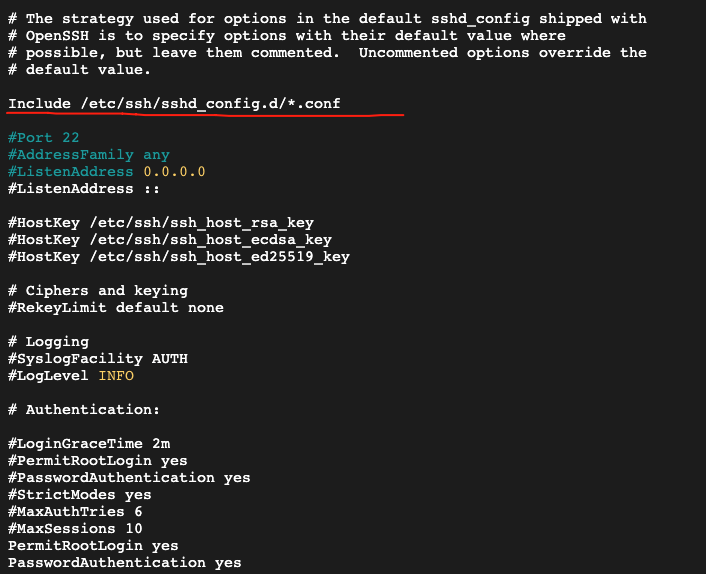
Task: Click the #SyslogFacility AUTH line
Action: click(98, 359)
